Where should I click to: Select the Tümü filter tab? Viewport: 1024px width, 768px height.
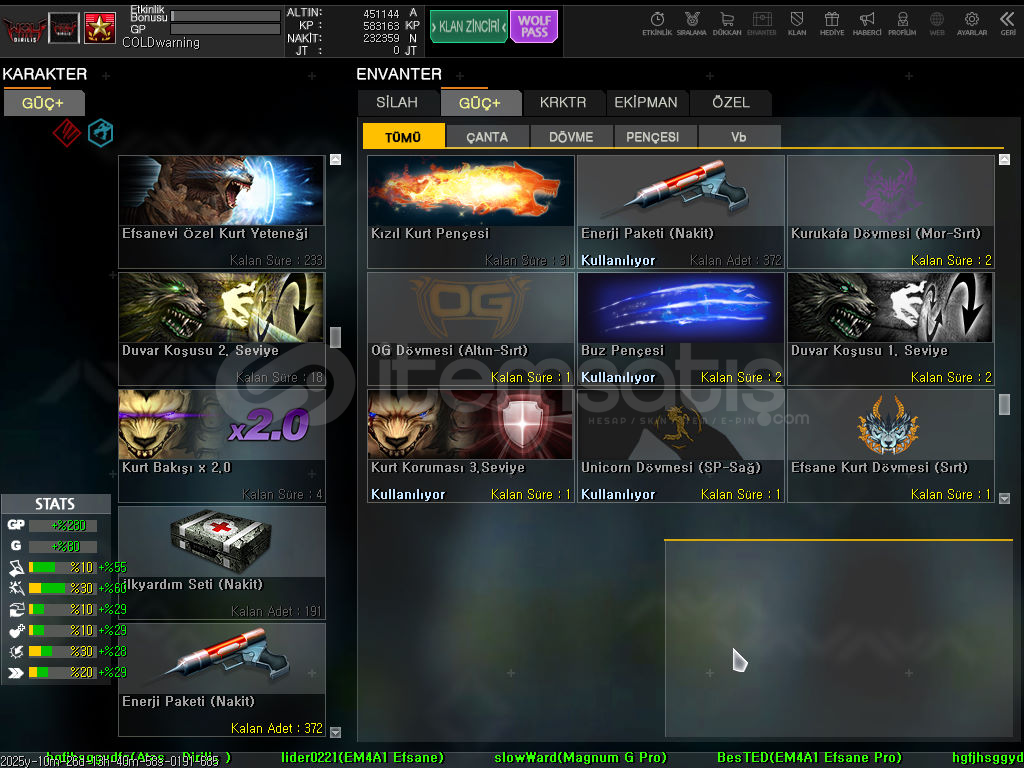click(x=404, y=136)
